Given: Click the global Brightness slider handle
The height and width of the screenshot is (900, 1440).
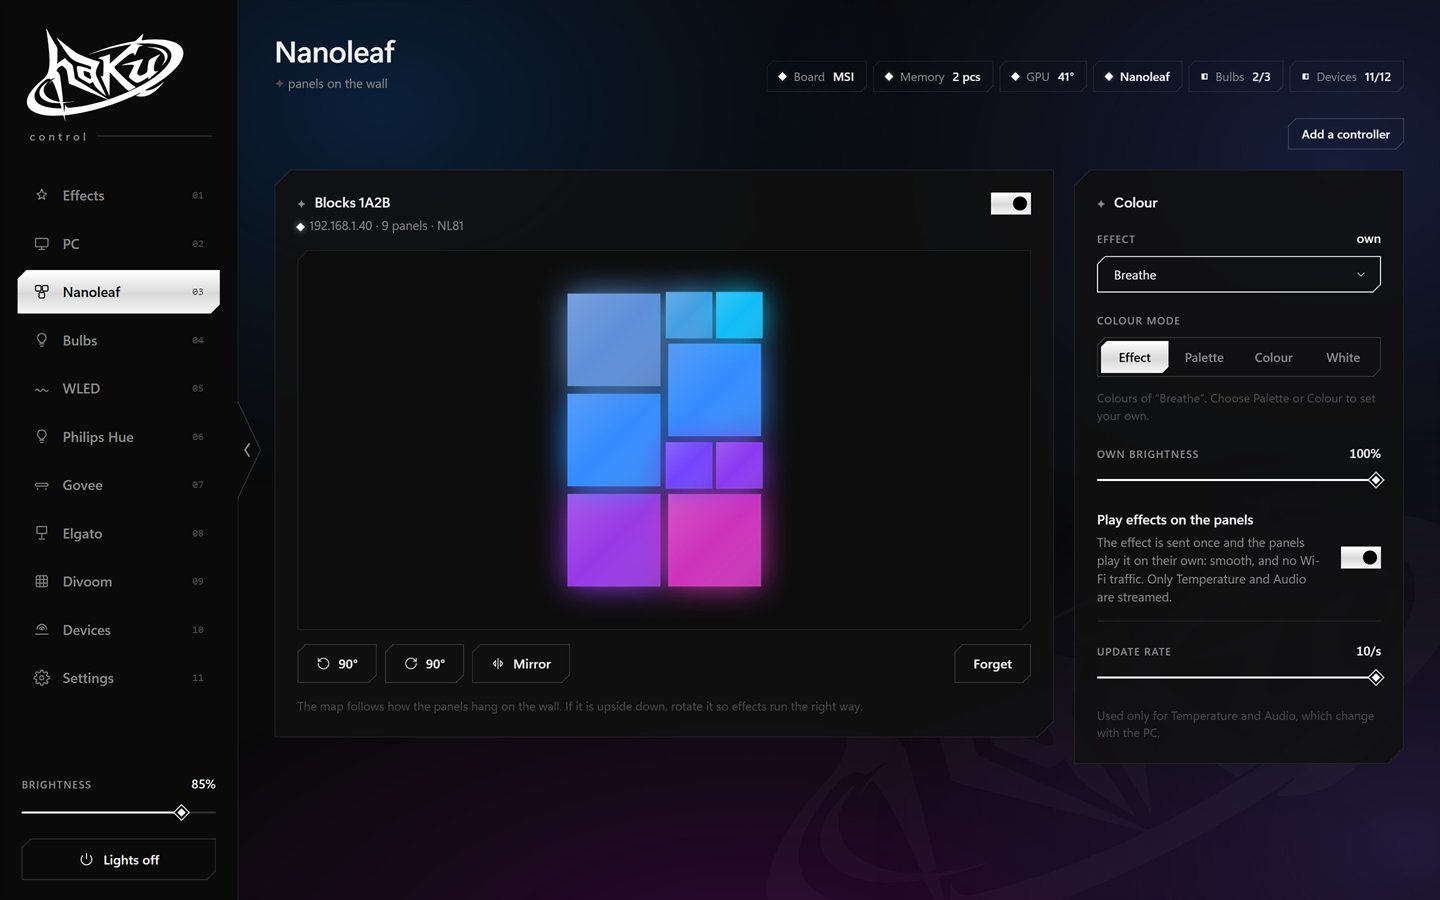Looking at the screenshot, I should pyautogui.click(x=181, y=813).
